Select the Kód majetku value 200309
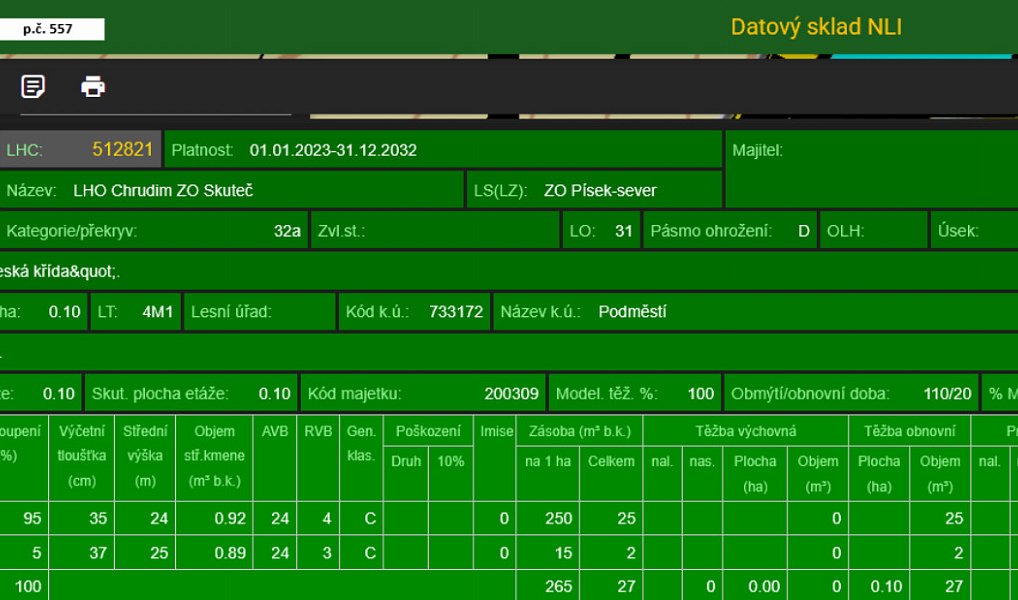 (x=512, y=394)
